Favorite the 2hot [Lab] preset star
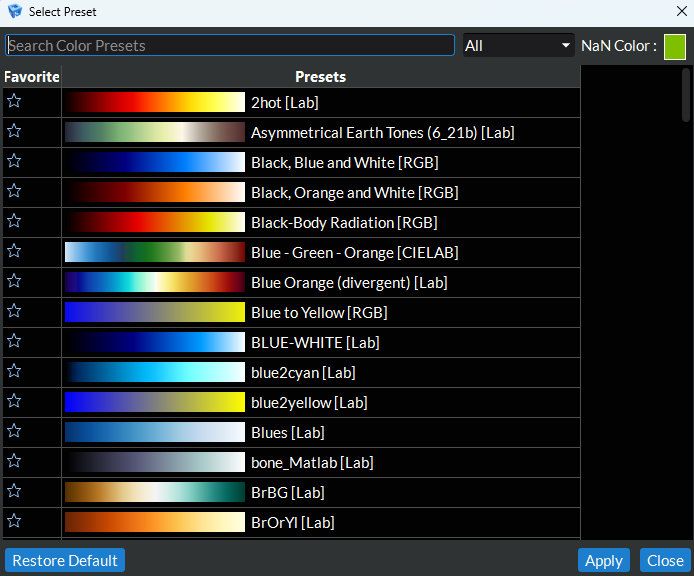The width and height of the screenshot is (694, 576). 14,101
